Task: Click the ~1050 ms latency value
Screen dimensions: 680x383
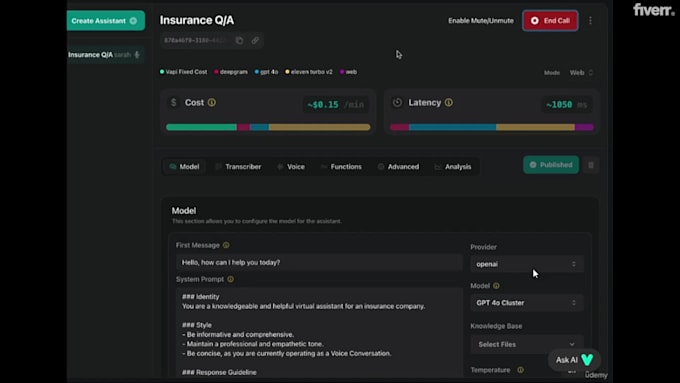Action: (566, 105)
